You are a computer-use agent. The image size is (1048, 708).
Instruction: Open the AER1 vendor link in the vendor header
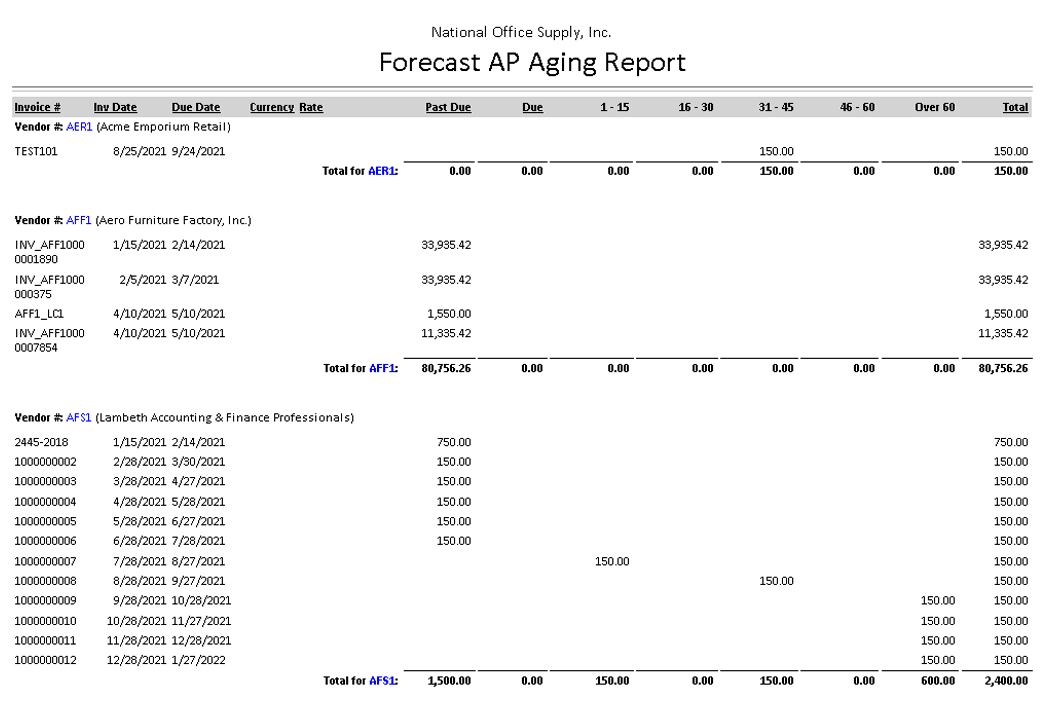pos(79,127)
